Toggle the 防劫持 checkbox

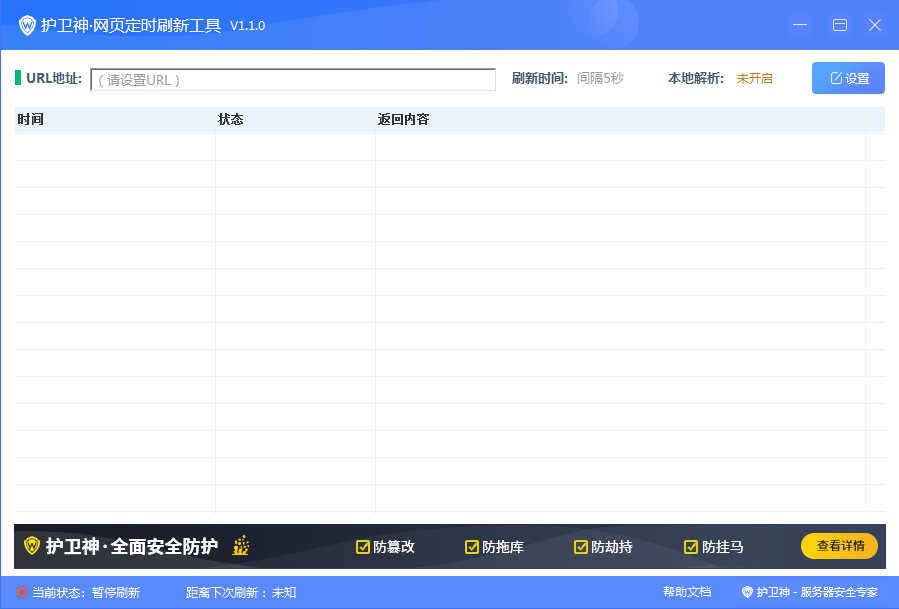click(x=581, y=547)
